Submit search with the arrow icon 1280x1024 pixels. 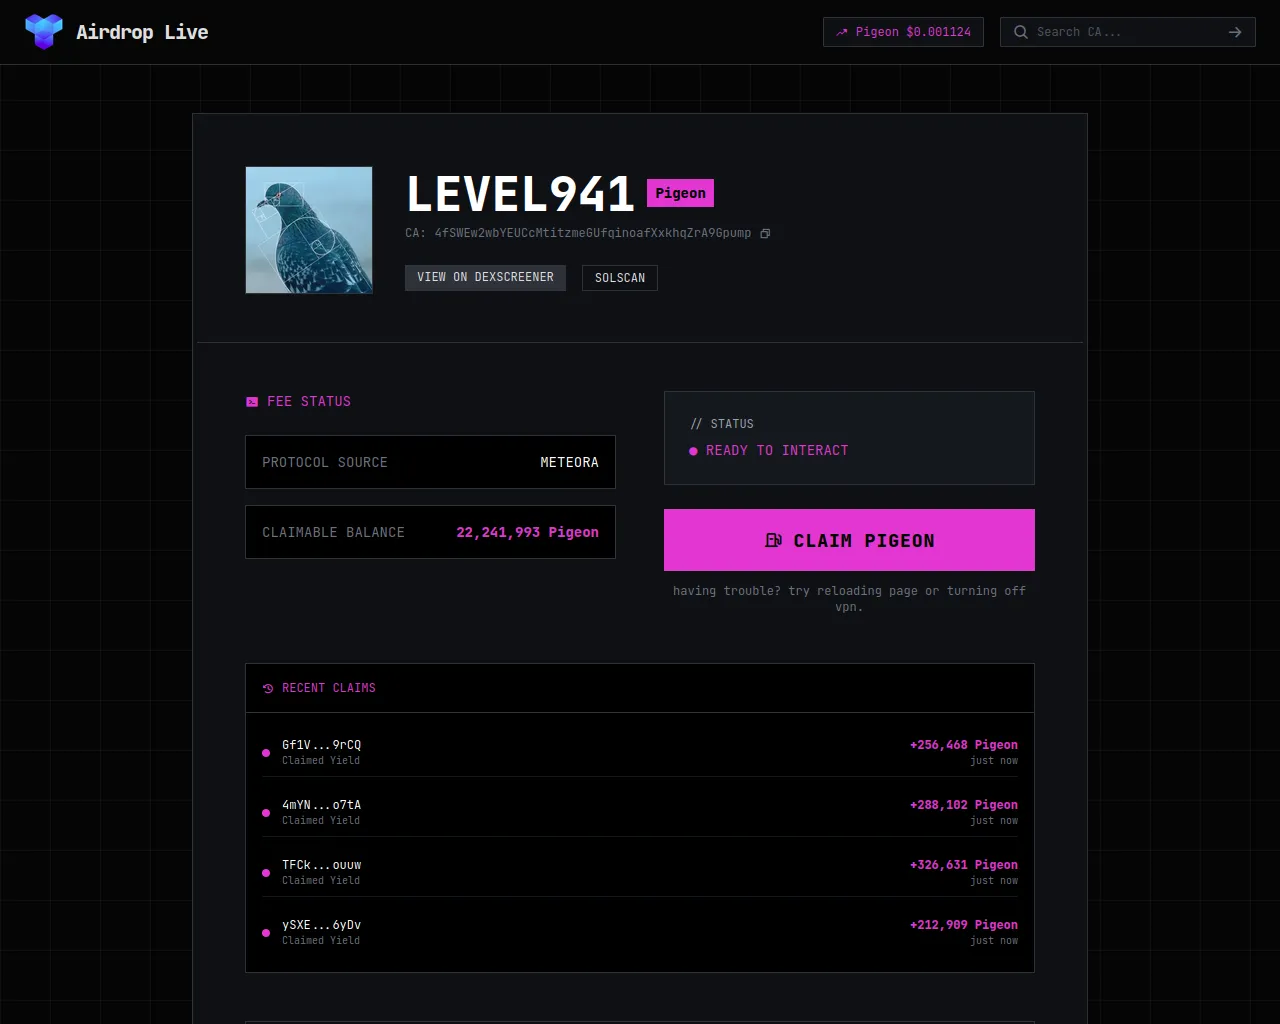[1235, 32]
